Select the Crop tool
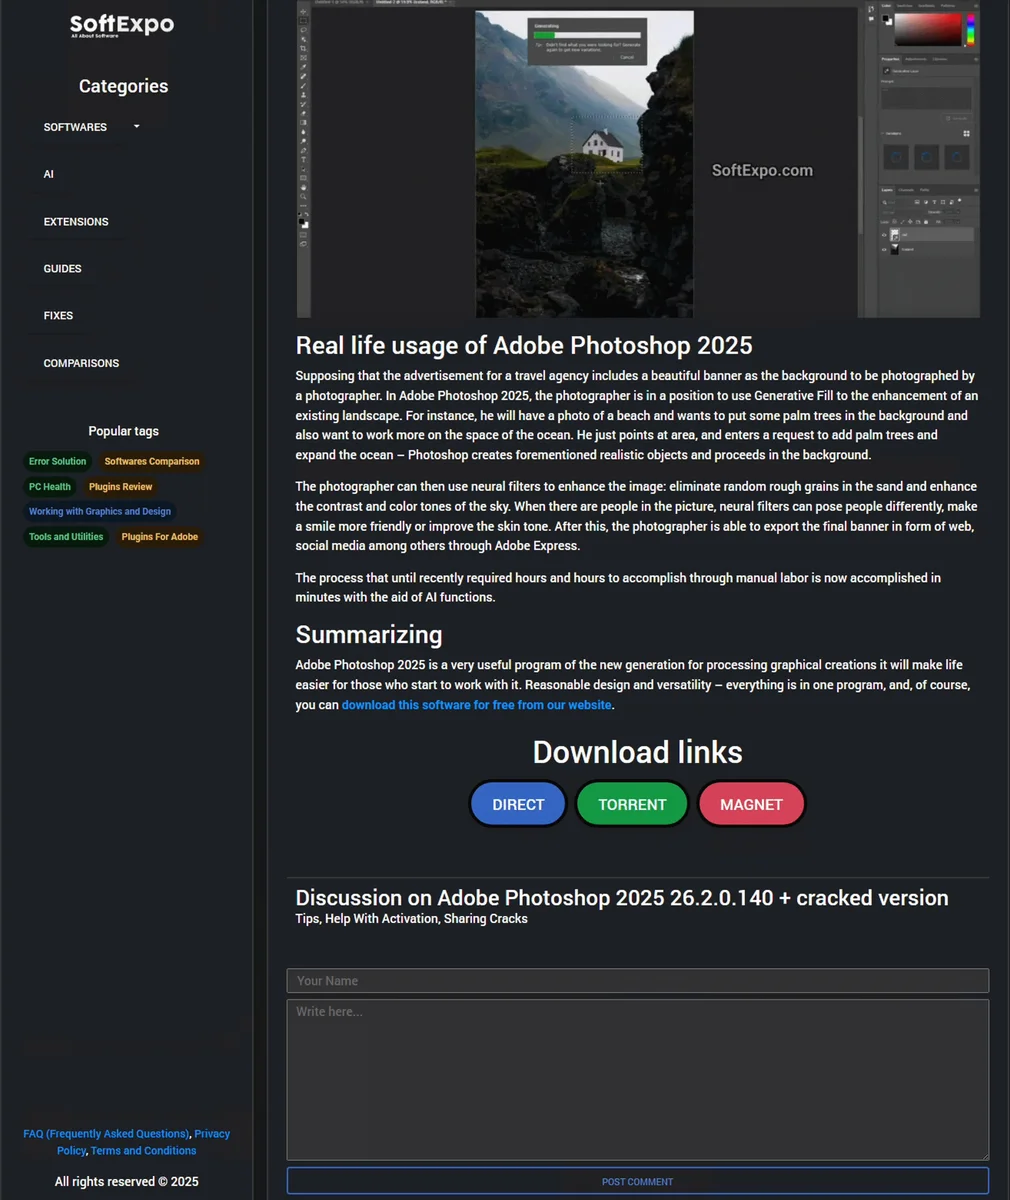This screenshot has height=1200, width=1010. [303, 48]
